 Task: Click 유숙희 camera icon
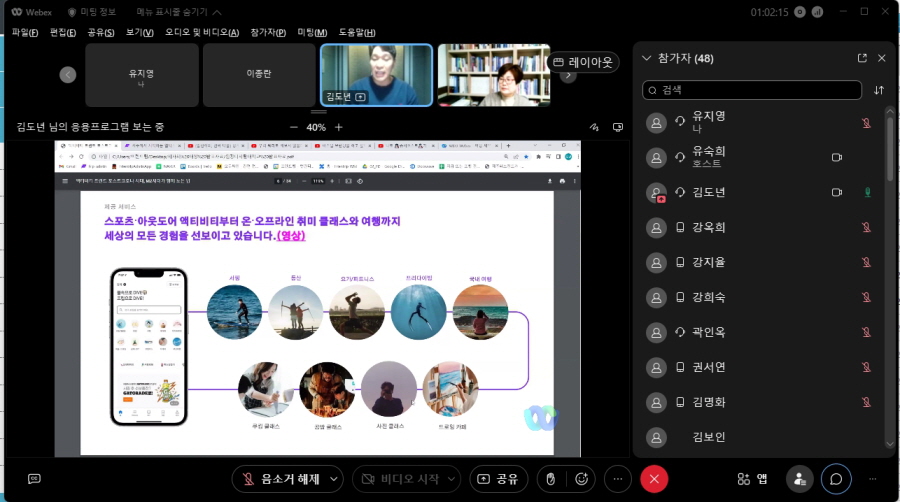pos(837,157)
